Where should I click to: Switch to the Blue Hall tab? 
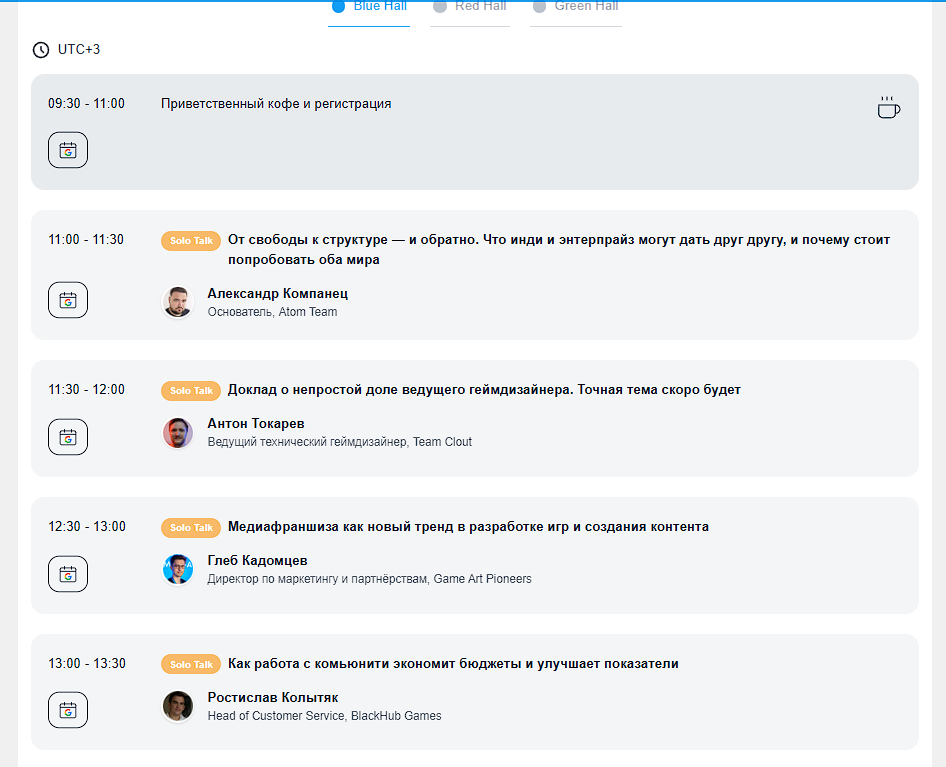tap(369, 8)
